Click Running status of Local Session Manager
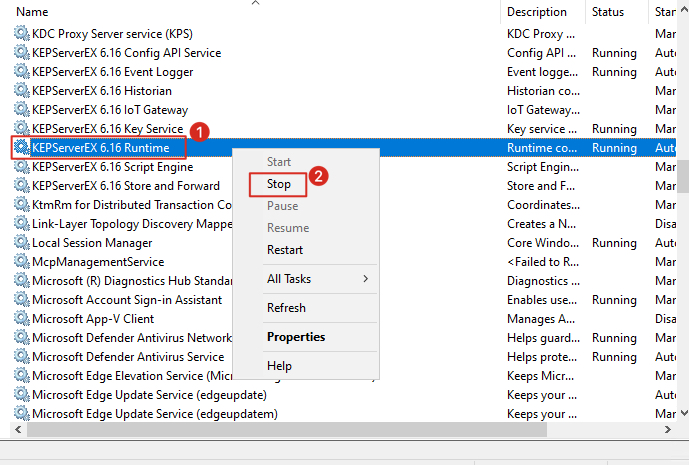The image size is (689, 465). (614, 243)
